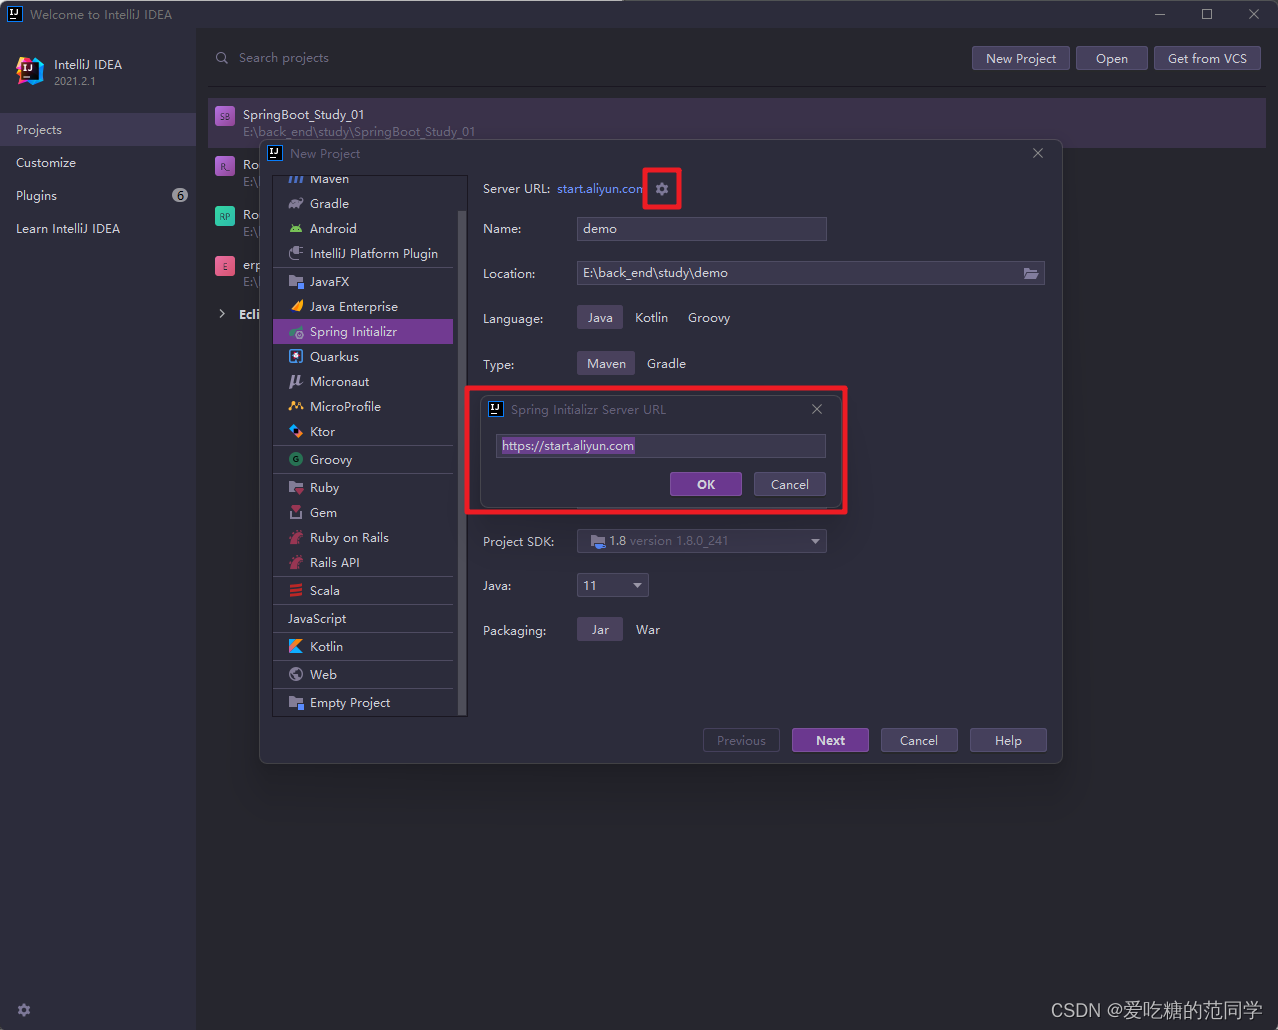Click the search magnifier icon in Welcome window
Screen dimensions: 1278x1030
click(222, 58)
